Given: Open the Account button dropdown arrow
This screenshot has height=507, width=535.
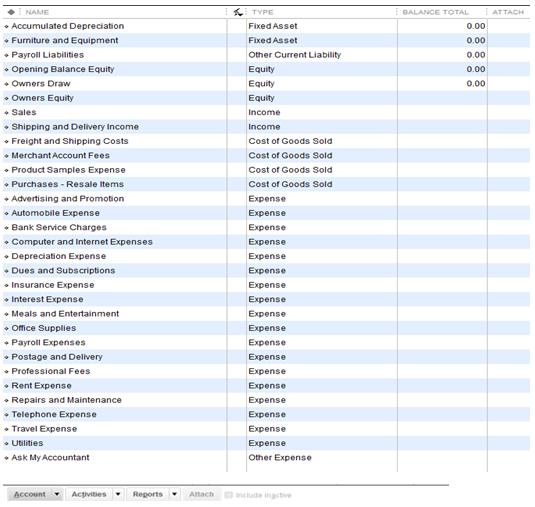Looking at the screenshot, I should coord(57,494).
